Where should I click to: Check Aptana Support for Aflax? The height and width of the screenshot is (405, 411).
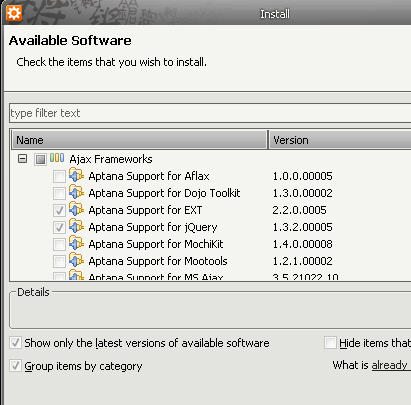(59, 176)
